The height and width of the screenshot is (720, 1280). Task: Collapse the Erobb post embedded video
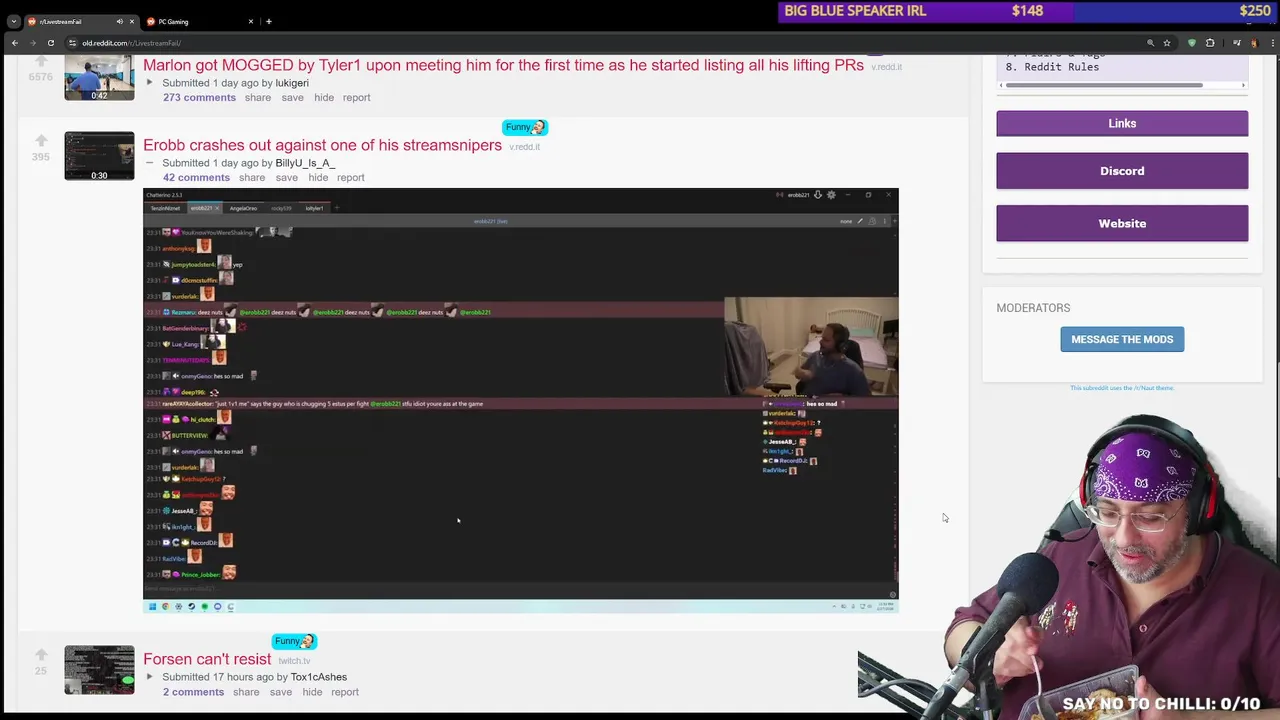coord(149,163)
